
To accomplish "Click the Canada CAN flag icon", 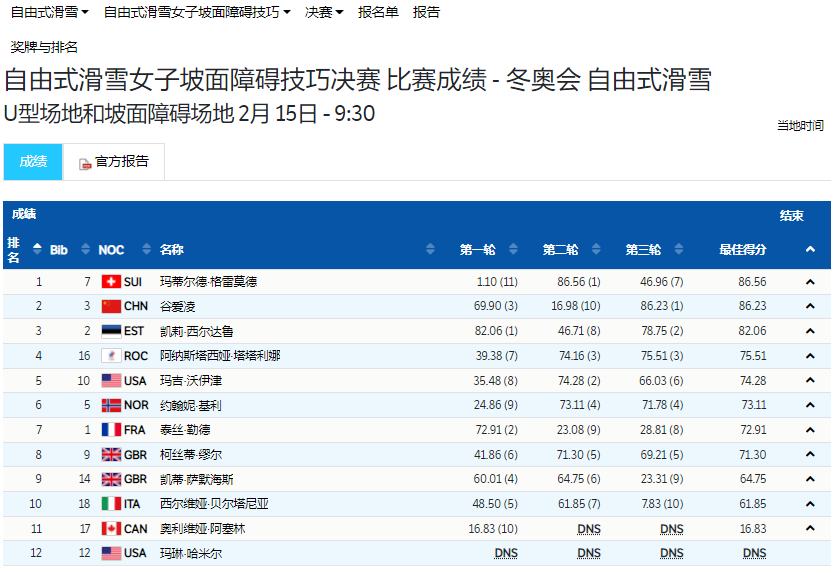I will pos(111,529).
